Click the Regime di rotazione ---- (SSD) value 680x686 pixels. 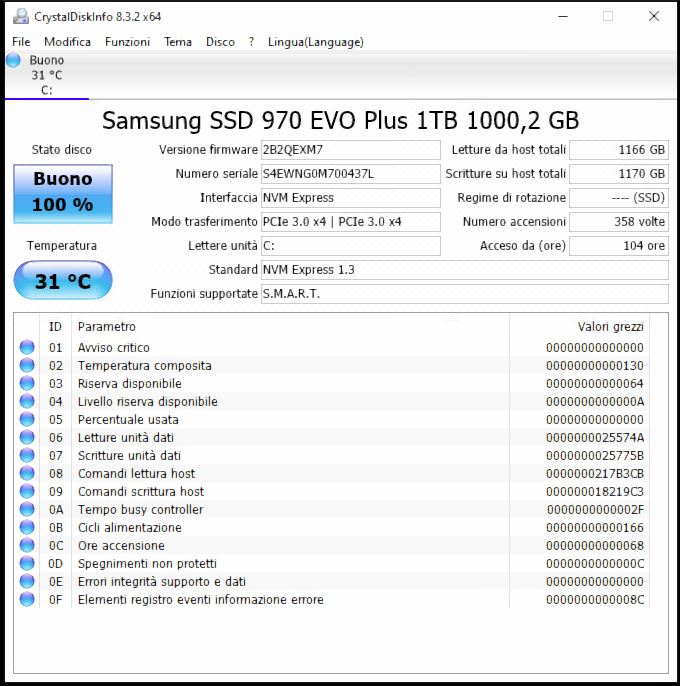point(619,198)
